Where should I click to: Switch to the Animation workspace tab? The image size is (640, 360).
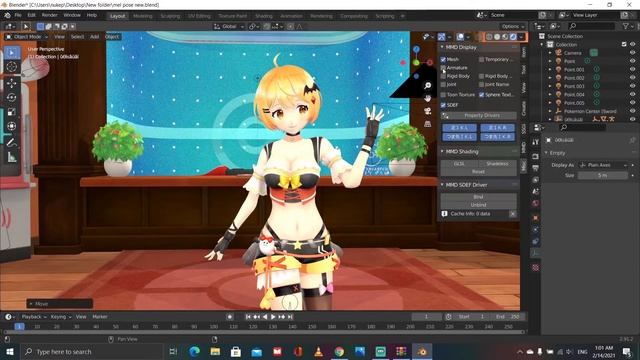coord(291,16)
